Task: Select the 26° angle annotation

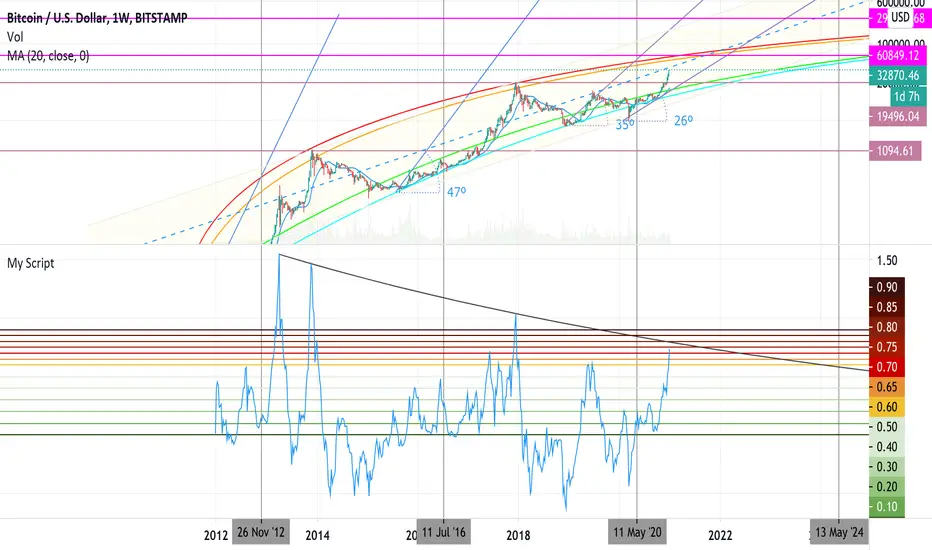Action: tap(684, 121)
